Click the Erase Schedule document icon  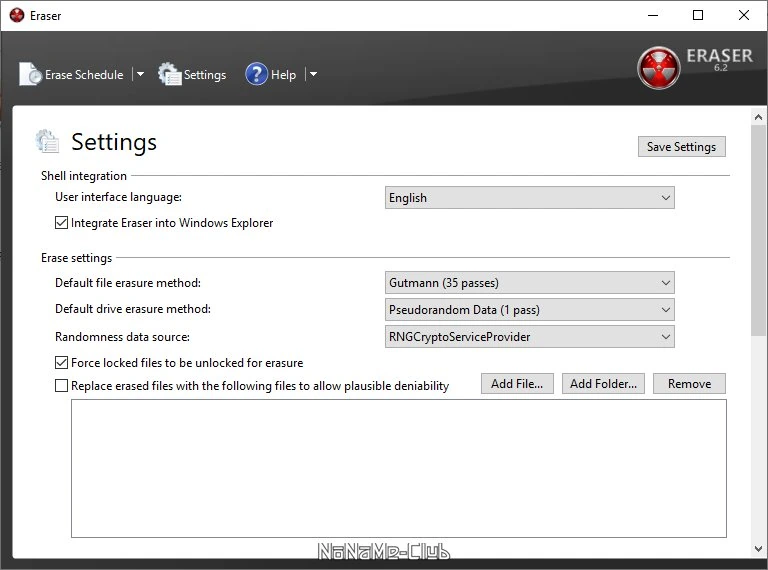[x=30, y=74]
